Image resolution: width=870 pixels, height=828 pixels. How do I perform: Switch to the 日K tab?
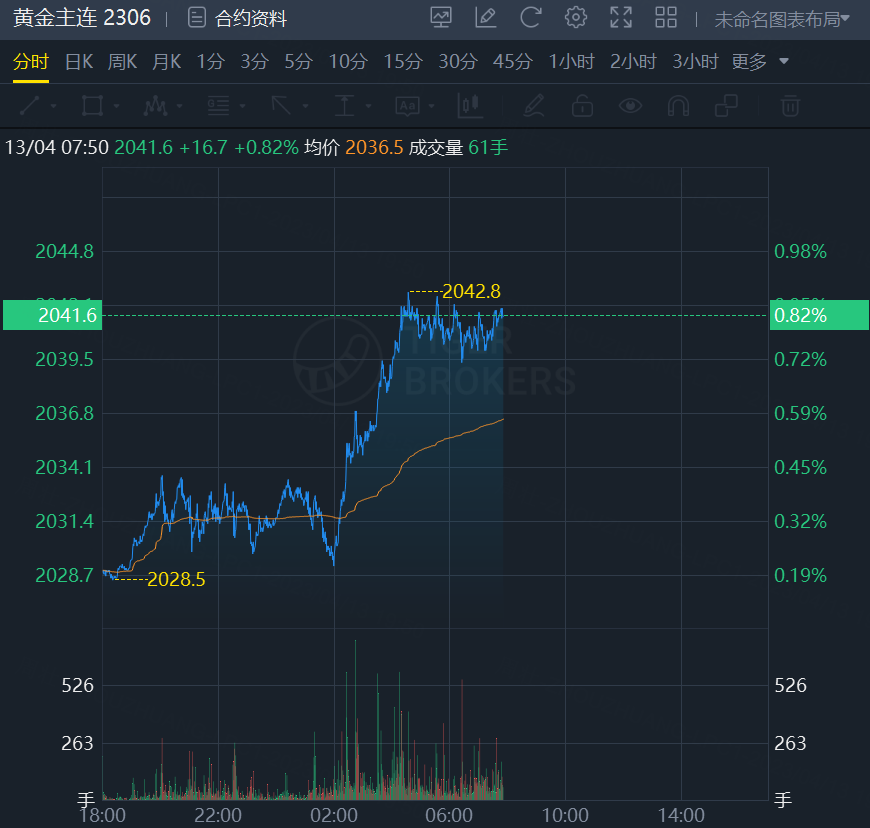pyautogui.click(x=79, y=61)
